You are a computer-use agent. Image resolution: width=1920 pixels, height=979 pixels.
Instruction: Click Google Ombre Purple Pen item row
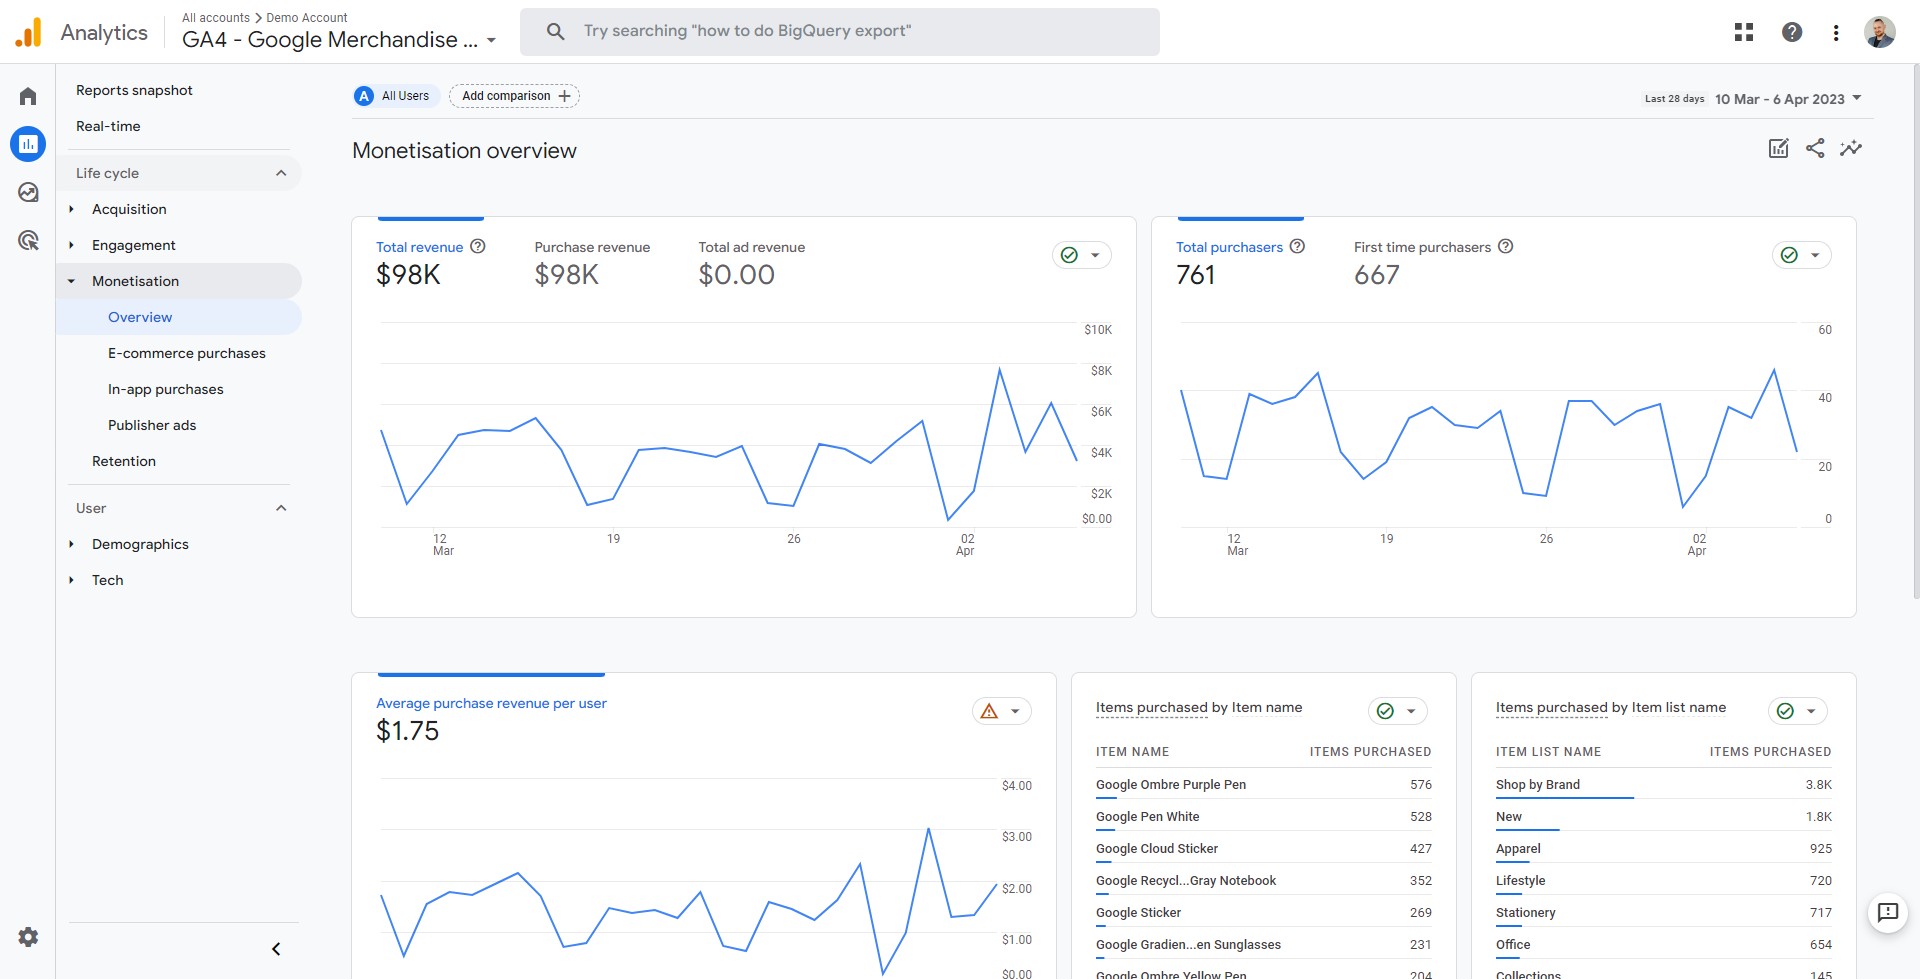click(1264, 785)
